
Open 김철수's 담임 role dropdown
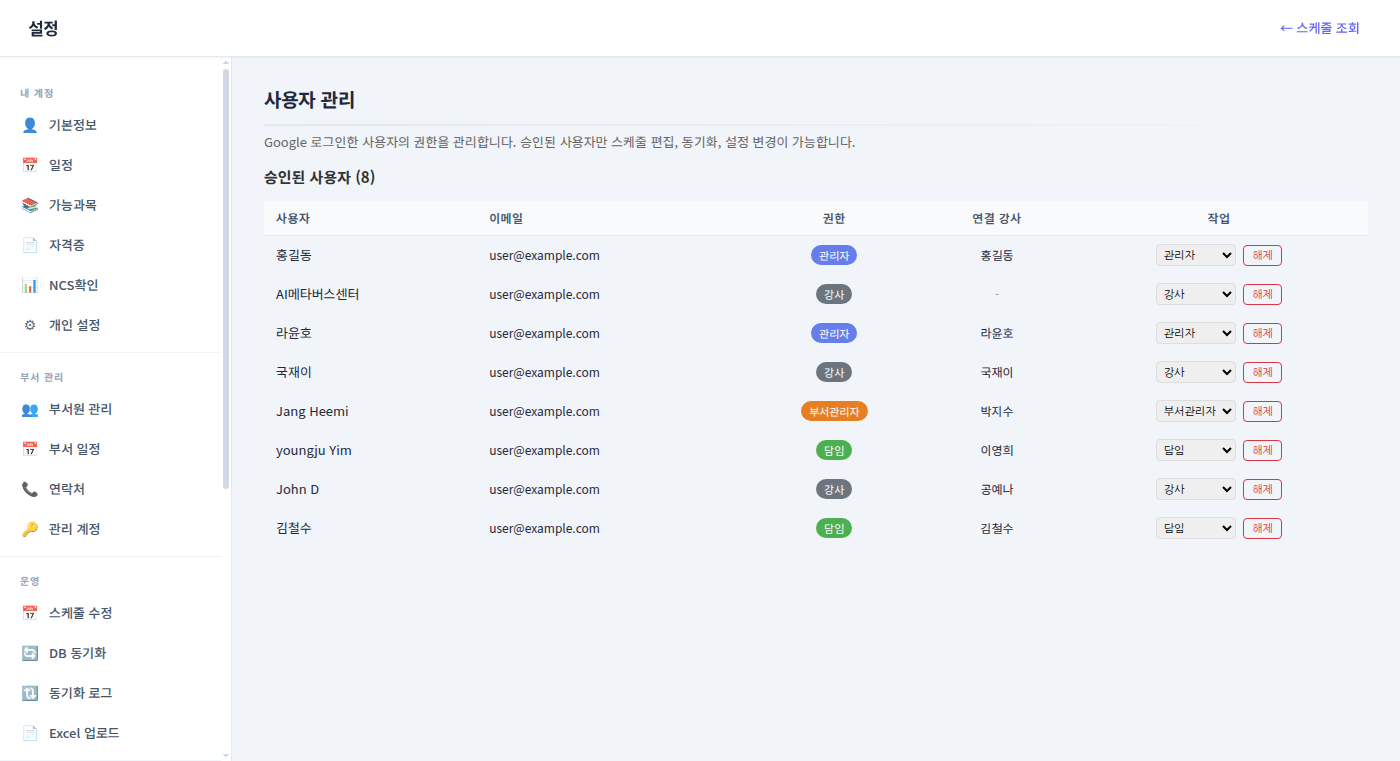[1195, 528]
